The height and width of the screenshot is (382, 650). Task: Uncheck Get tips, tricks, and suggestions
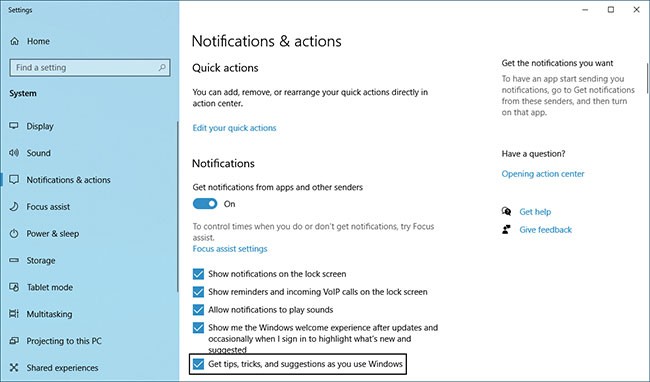(x=198, y=364)
